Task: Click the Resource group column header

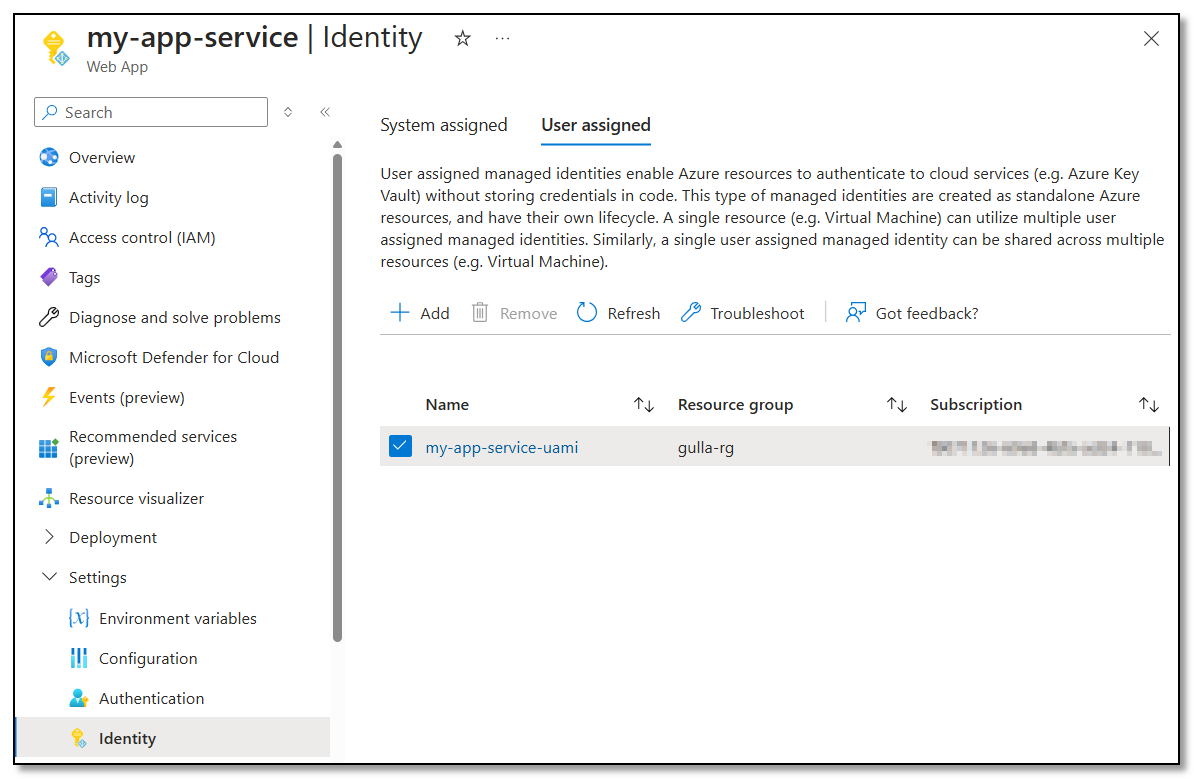Action: [x=736, y=404]
